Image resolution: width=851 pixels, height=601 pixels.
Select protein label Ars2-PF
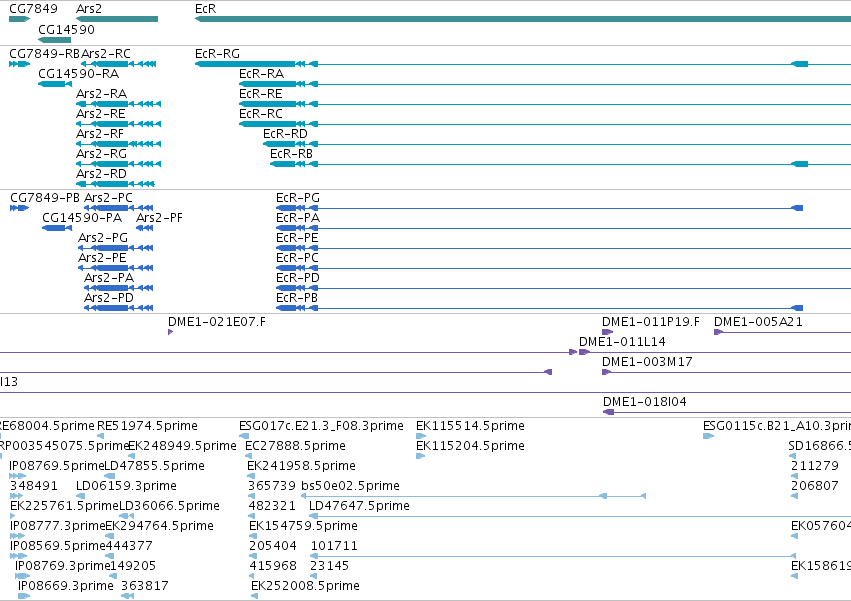pyautogui.click(x=159, y=218)
